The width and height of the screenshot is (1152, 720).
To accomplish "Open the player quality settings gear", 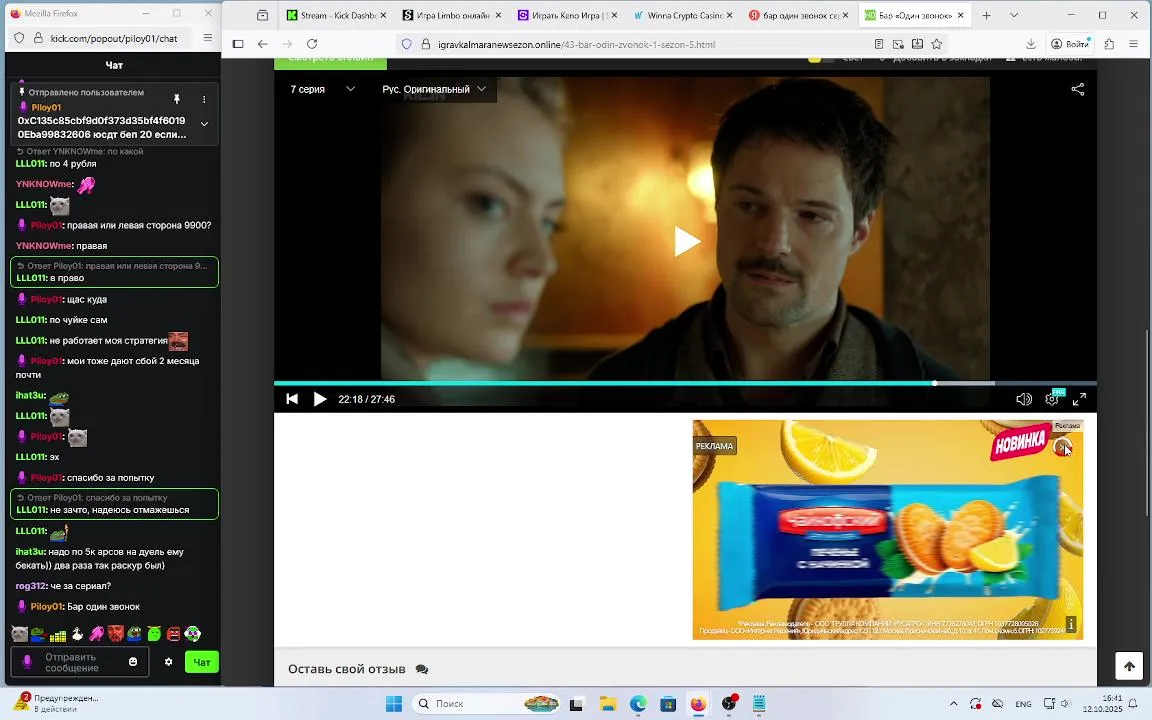I will click(1051, 399).
